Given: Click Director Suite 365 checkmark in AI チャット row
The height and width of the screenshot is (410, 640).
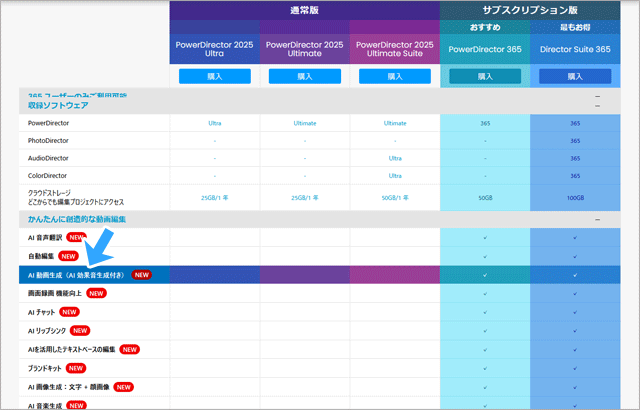Looking at the screenshot, I should (x=575, y=312).
